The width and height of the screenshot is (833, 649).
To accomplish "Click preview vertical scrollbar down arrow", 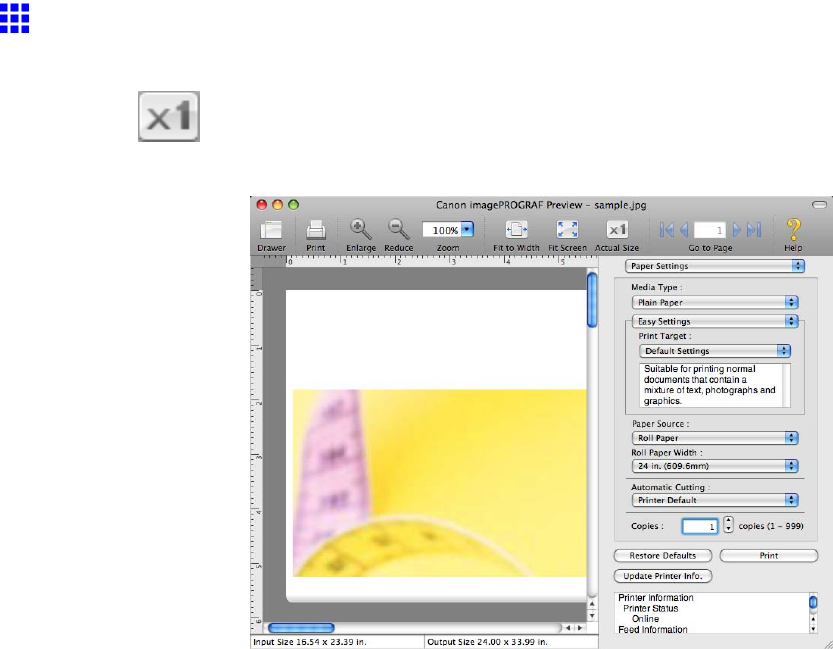I will 592,616.
